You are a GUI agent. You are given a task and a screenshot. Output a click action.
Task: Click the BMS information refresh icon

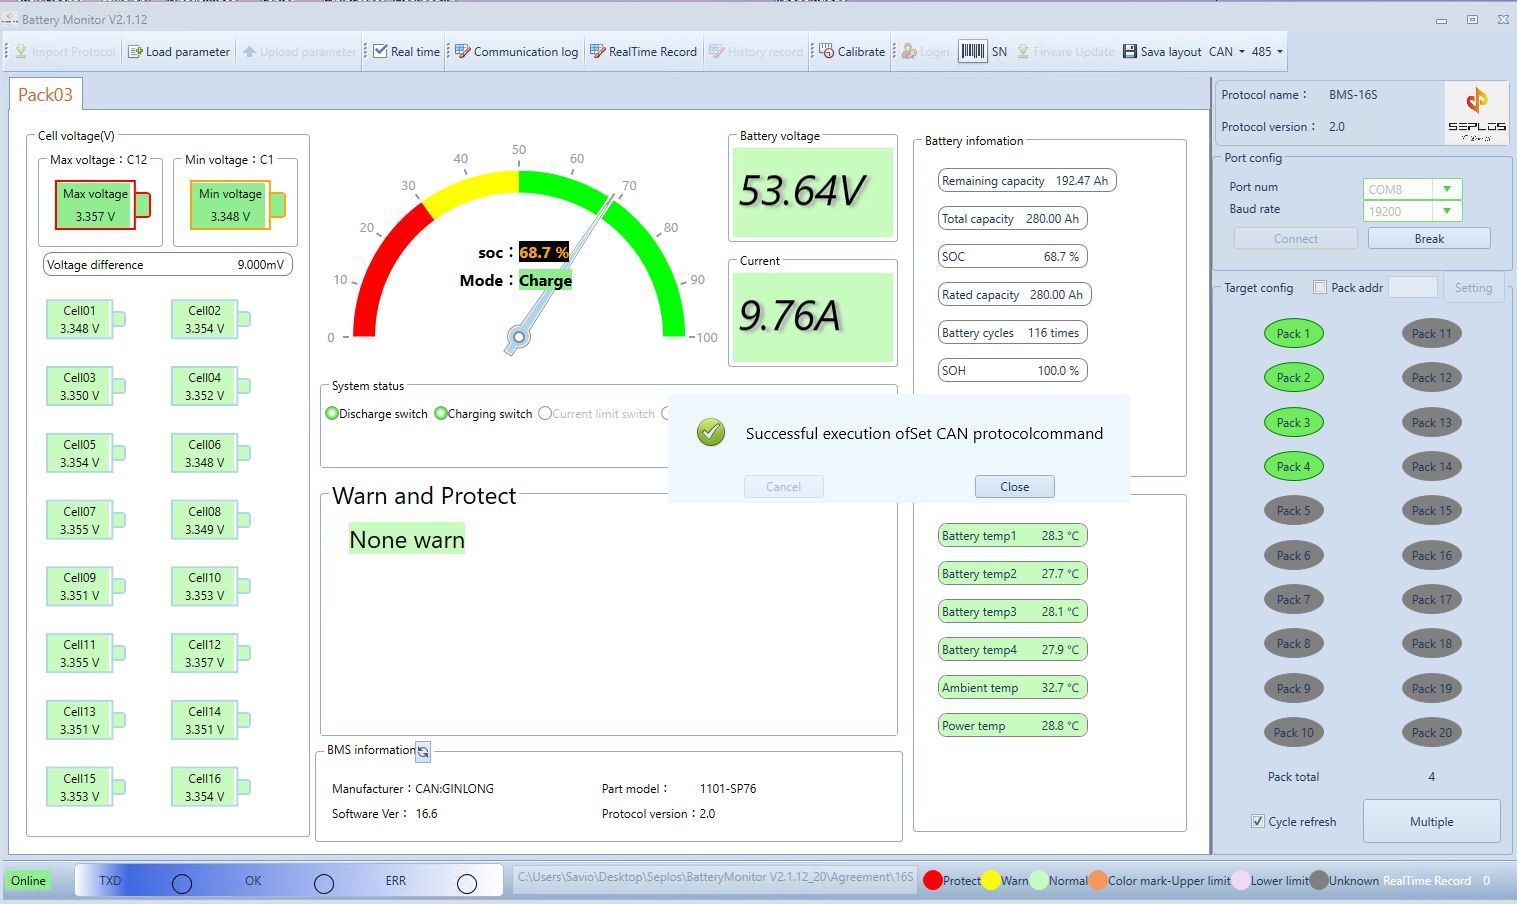coord(423,751)
